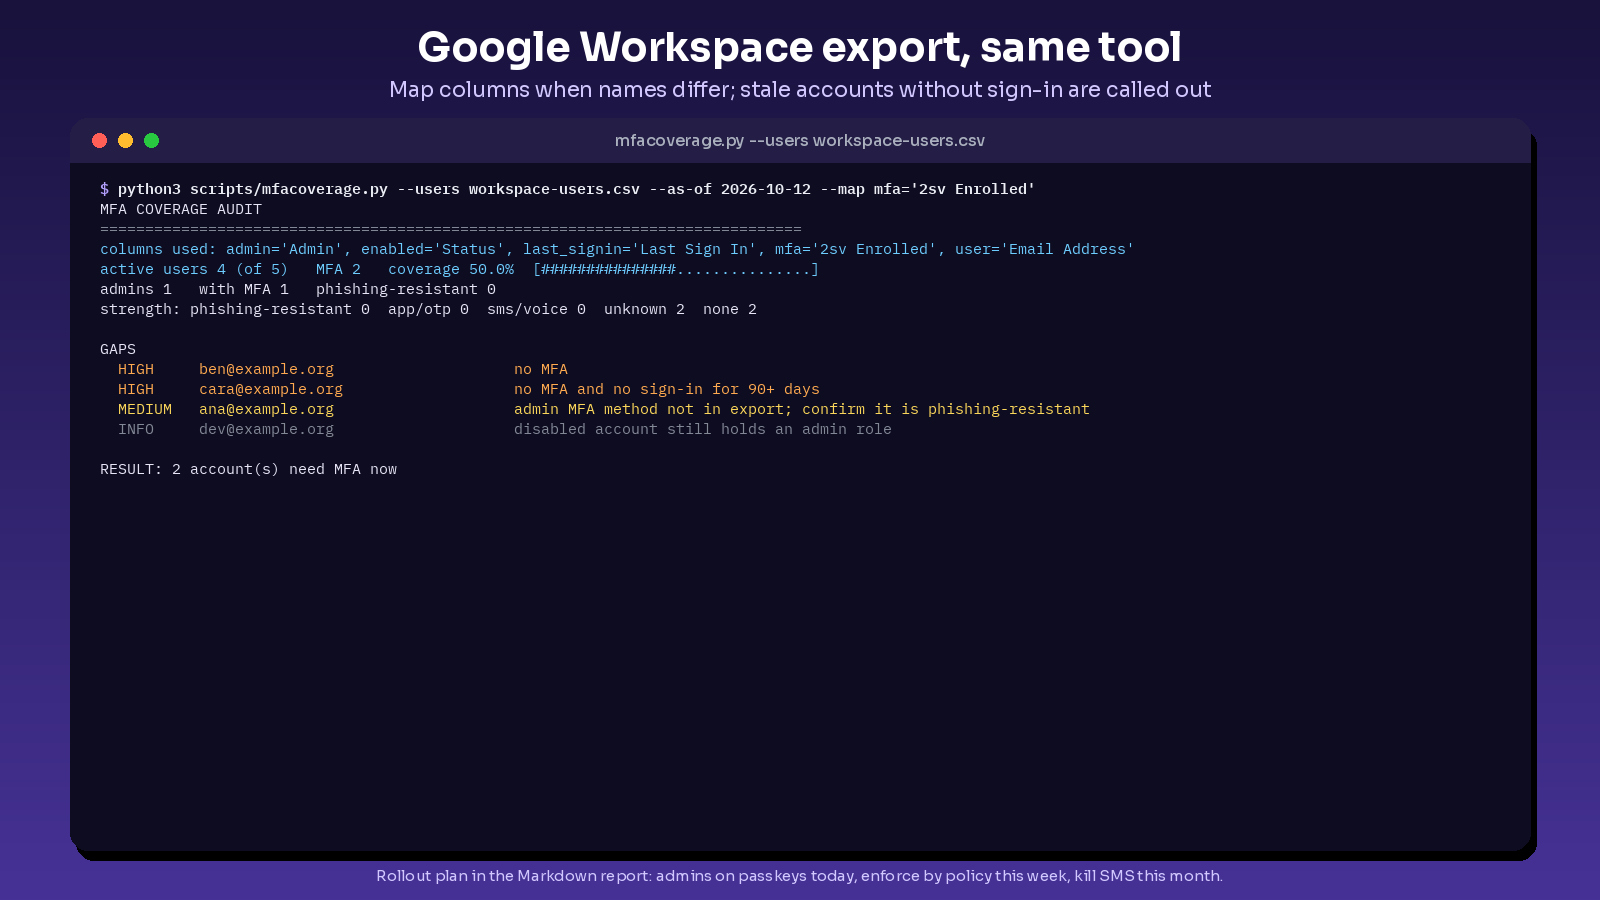
Task: Click the 'active users 4 (of 5)' text
Action: click(194, 269)
